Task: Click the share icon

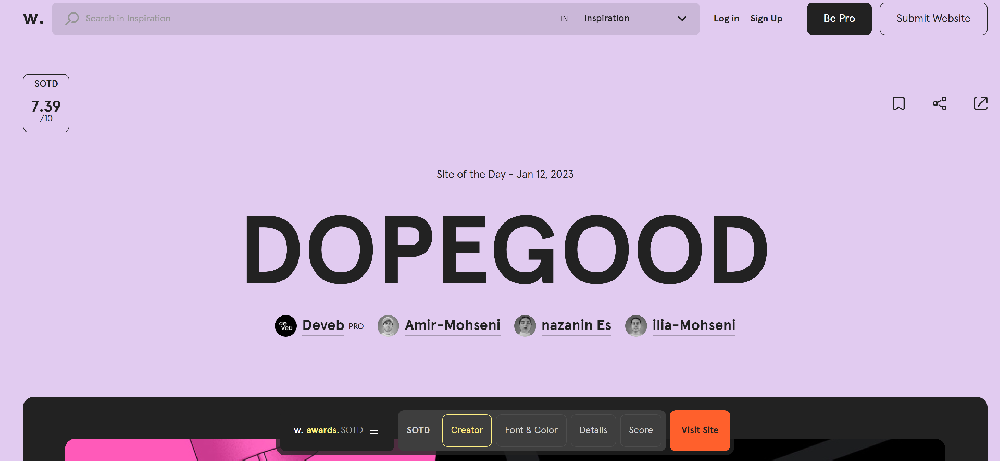Action: coord(939,103)
